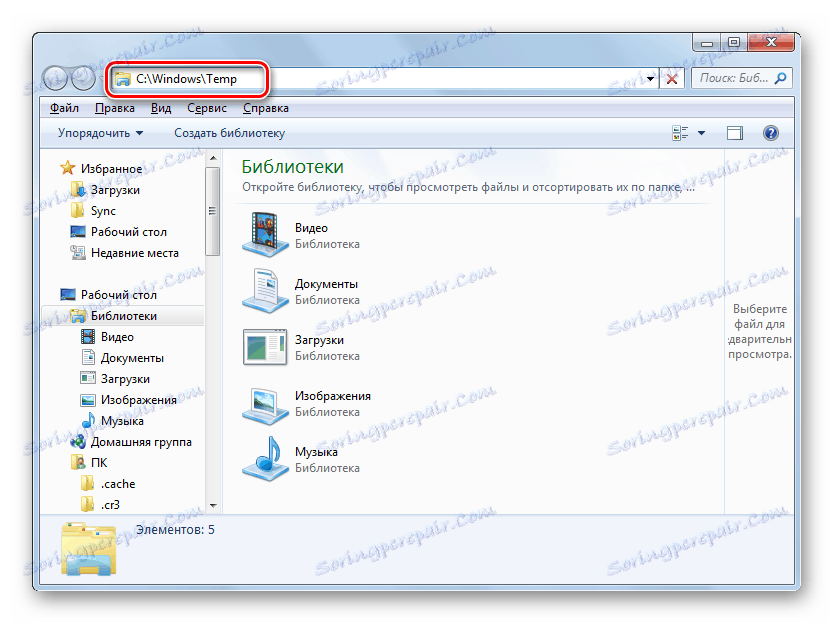Click the navigation pane scroll down arrow
The height and width of the screenshot is (624, 834).
[x=213, y=505]
